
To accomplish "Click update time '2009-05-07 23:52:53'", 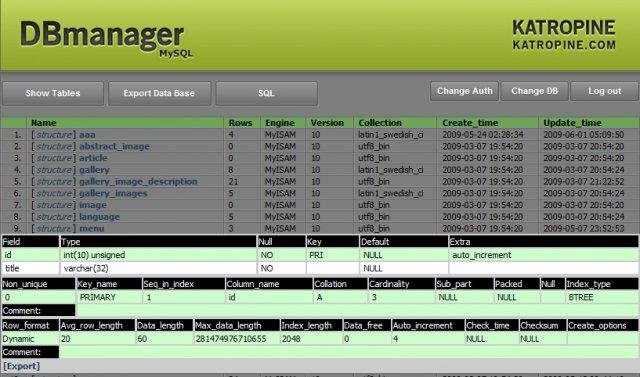I will click(584, 228).
